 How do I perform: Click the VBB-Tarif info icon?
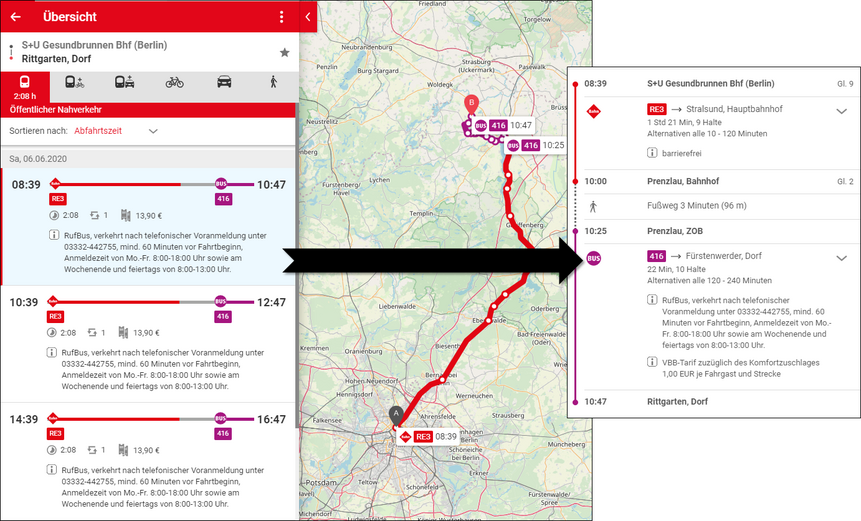point(652,362)
